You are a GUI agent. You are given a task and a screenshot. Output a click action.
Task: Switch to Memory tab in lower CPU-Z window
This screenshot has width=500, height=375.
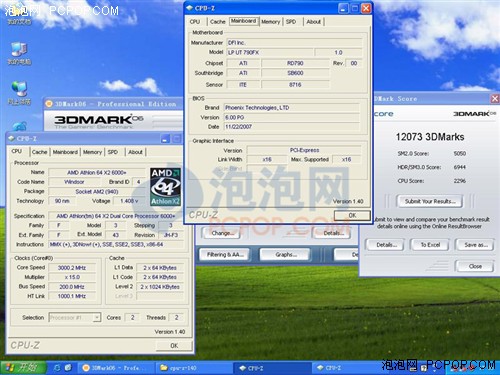click(x=92, y=152)
